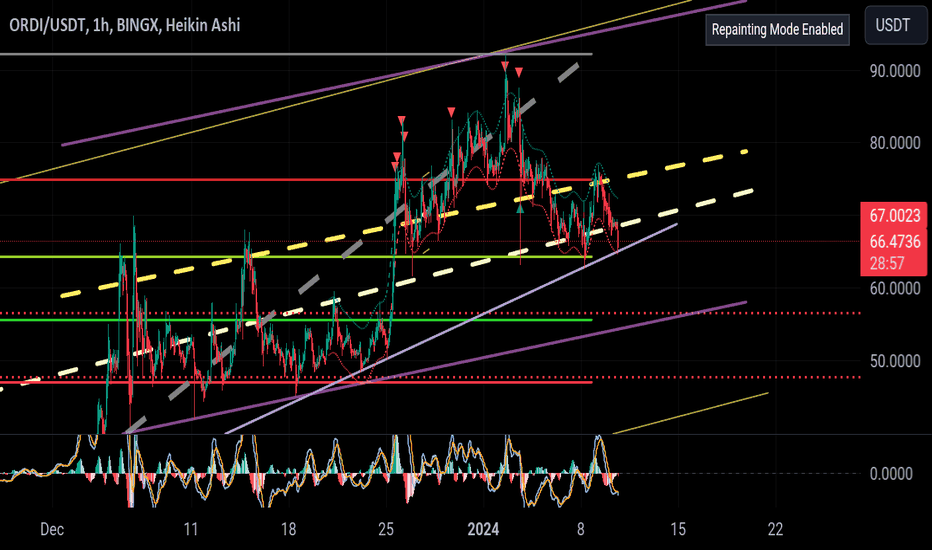Click the 60.0000 price axis label
The width and height of the screenshot is (932, 550).
895,288
